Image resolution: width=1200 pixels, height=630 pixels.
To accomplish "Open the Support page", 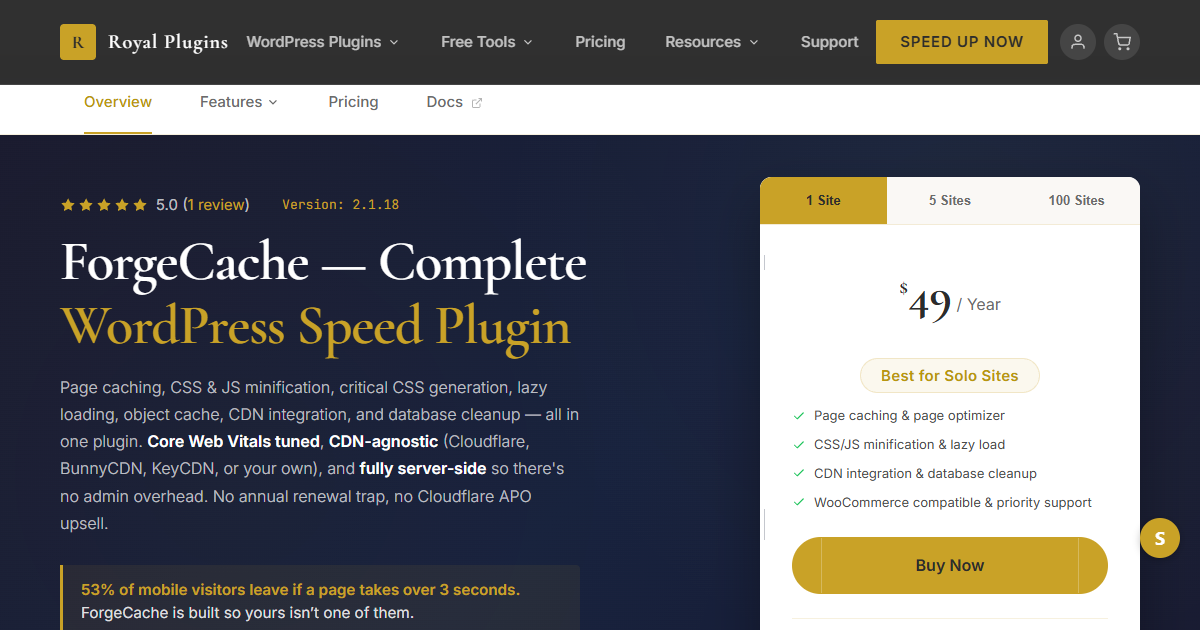I will [829, 42].
